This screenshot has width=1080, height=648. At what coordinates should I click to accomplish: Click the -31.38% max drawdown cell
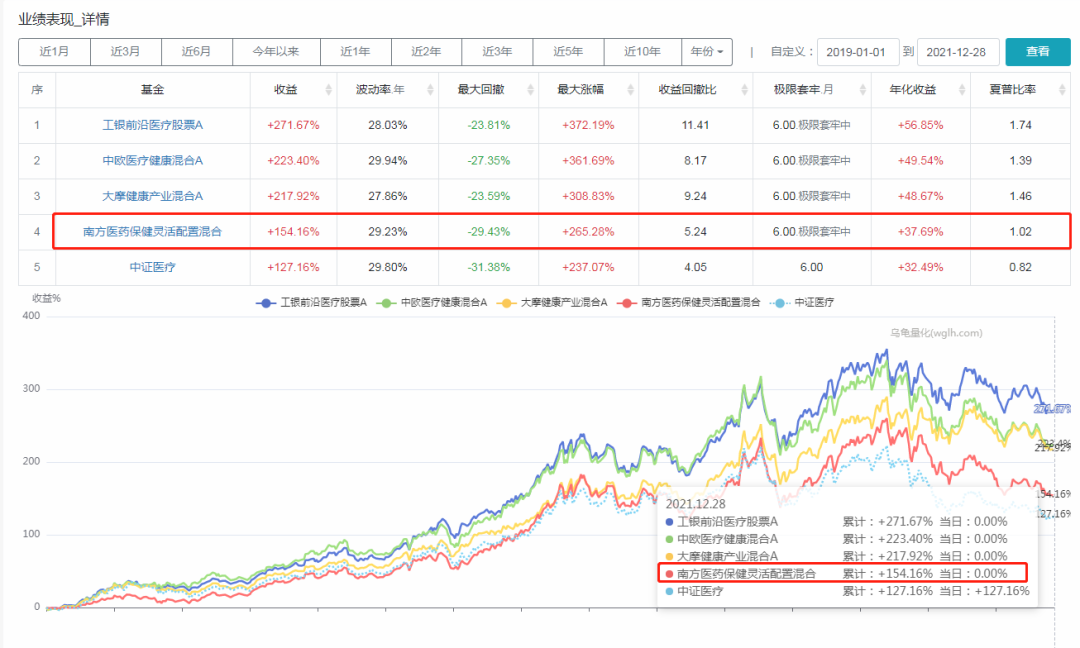coord(489,267)
